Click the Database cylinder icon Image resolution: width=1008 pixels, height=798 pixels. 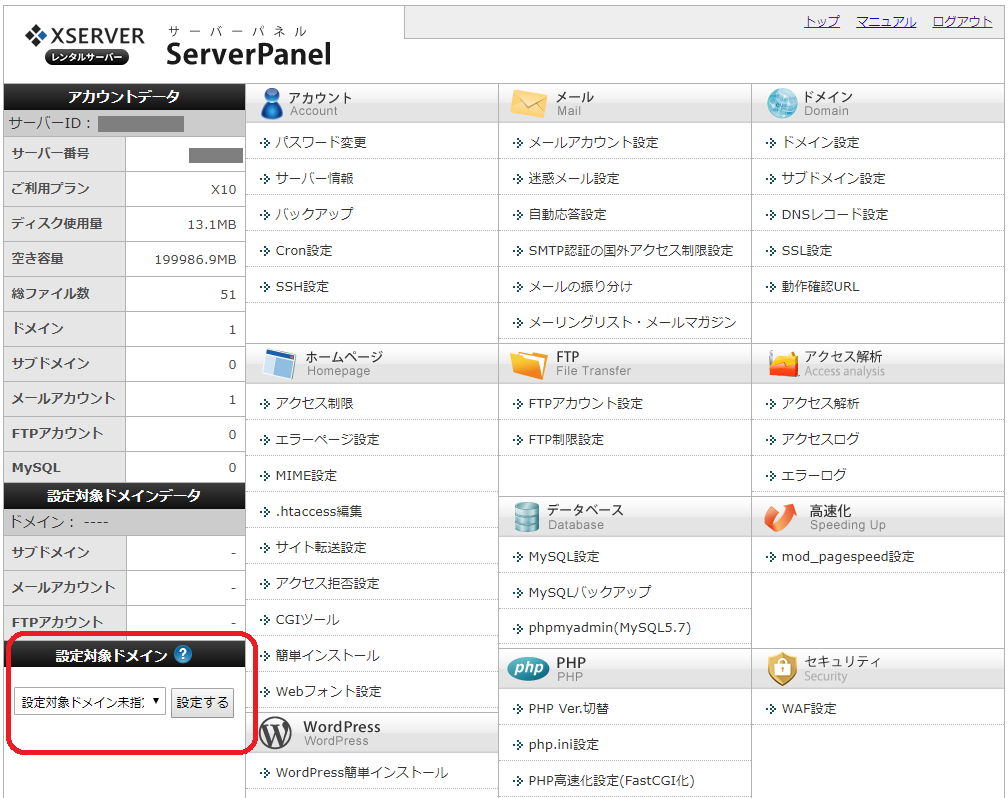(526, 517)
